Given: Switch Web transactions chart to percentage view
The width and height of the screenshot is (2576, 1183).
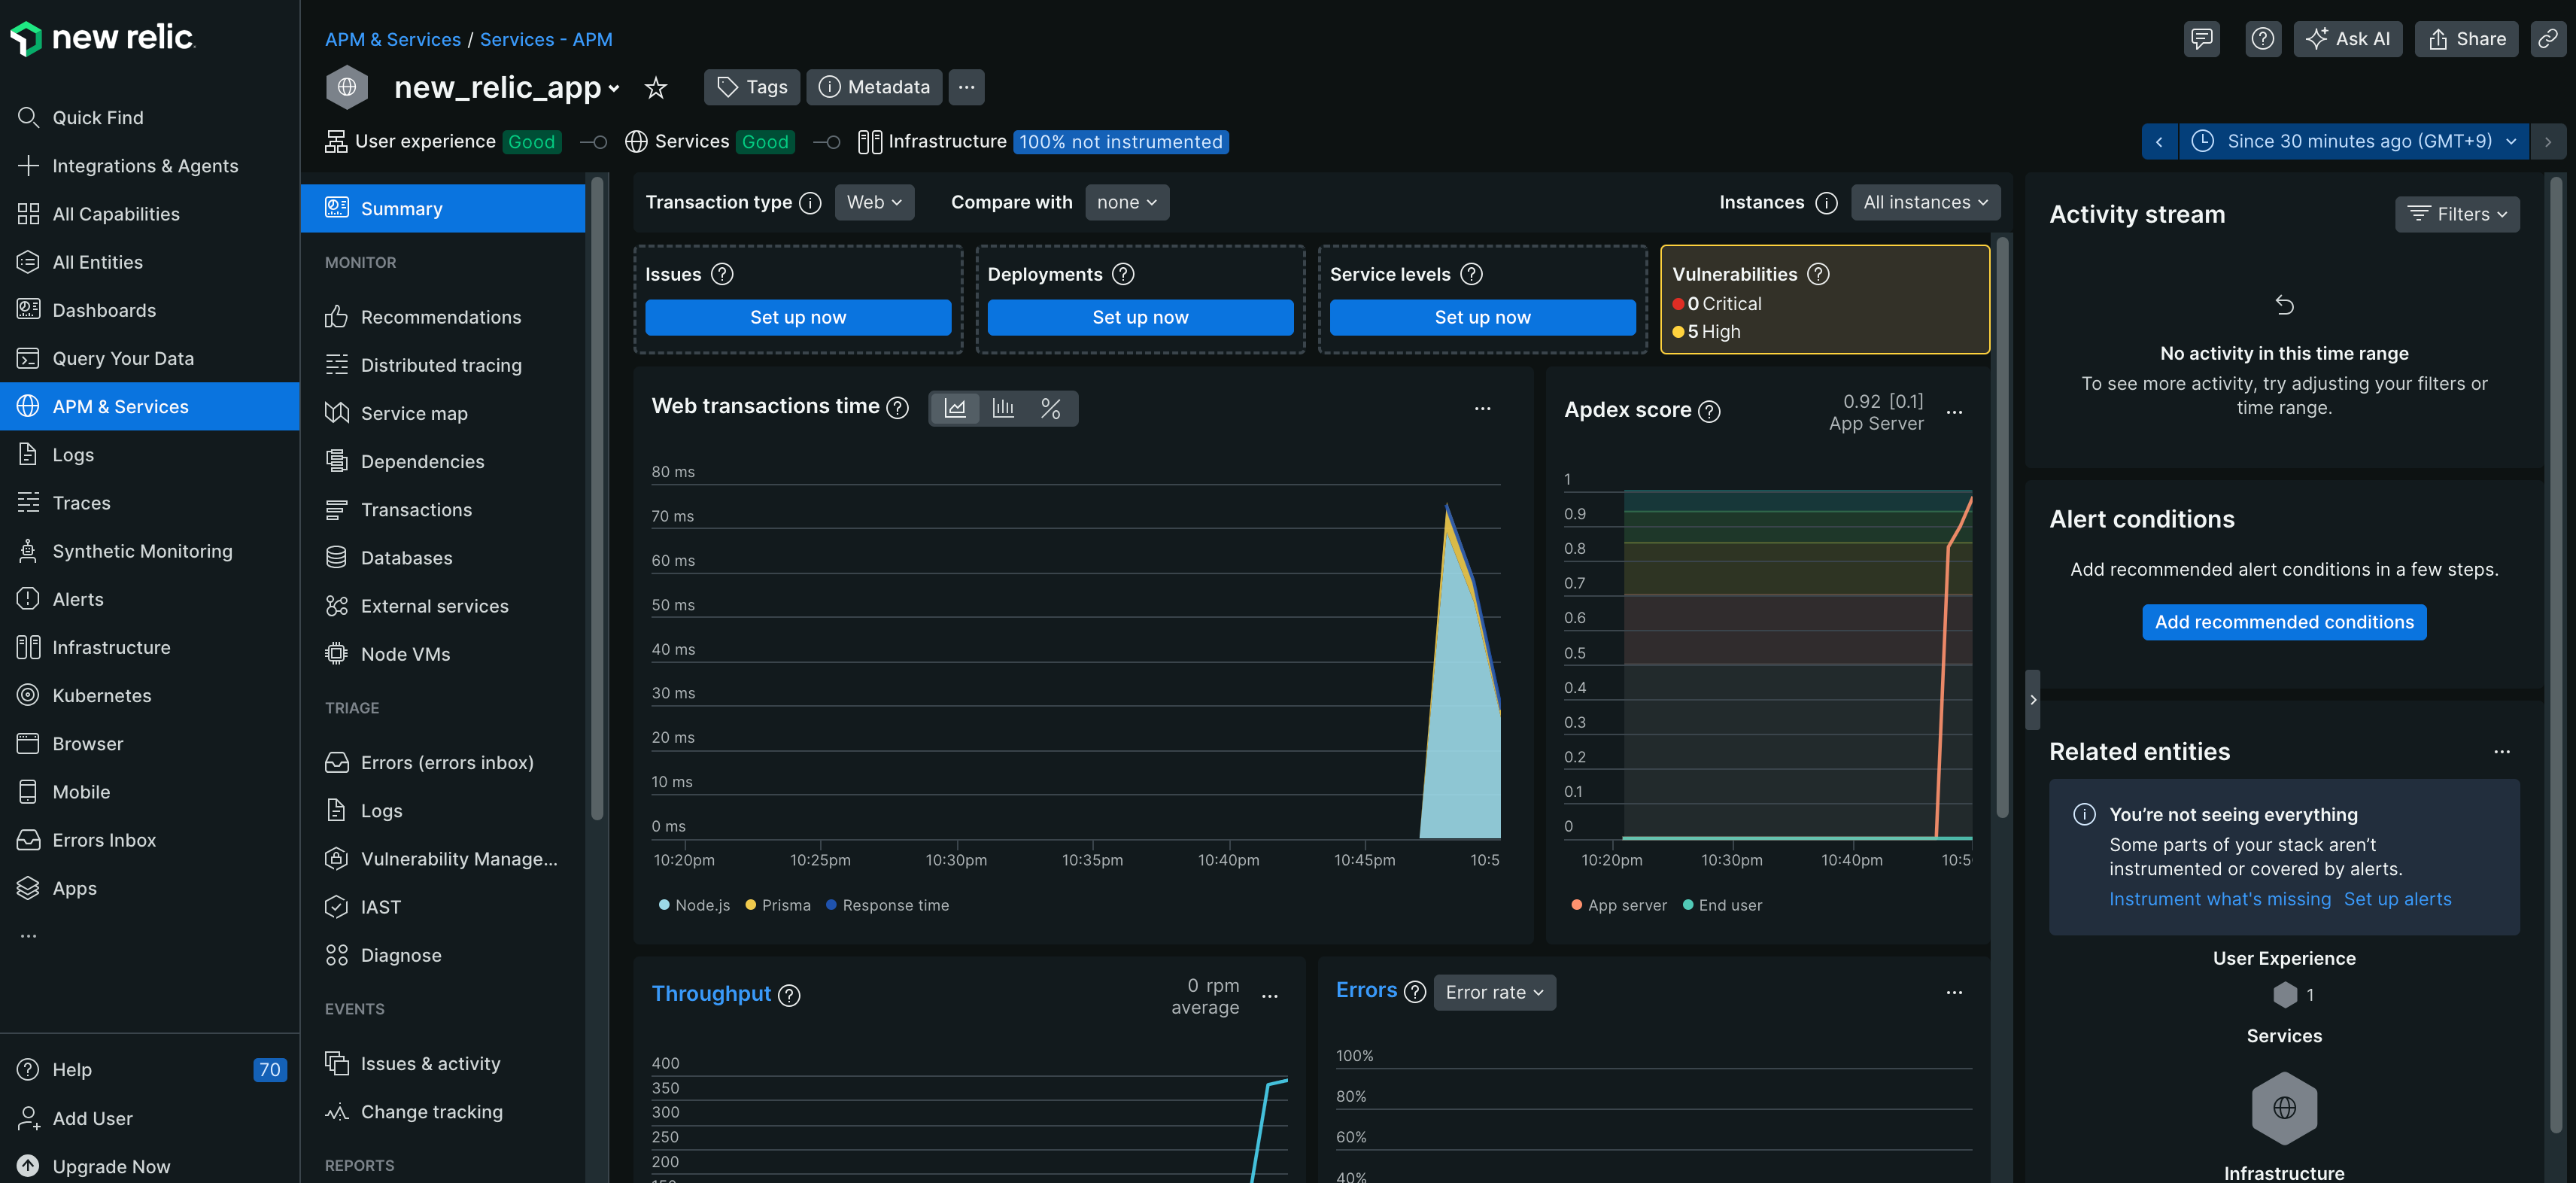Looking at the screenshot, I should point(1050,408).
